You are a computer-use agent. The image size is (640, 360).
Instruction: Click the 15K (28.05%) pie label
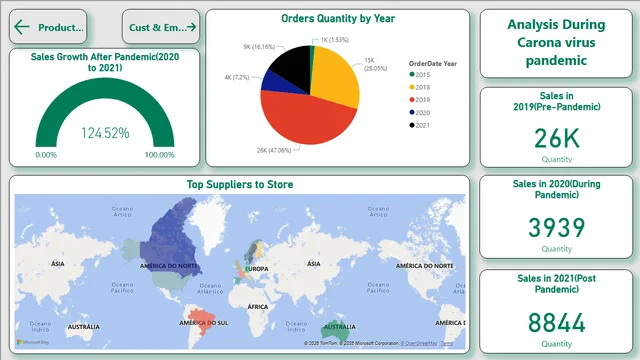click(x=375, y=64)
